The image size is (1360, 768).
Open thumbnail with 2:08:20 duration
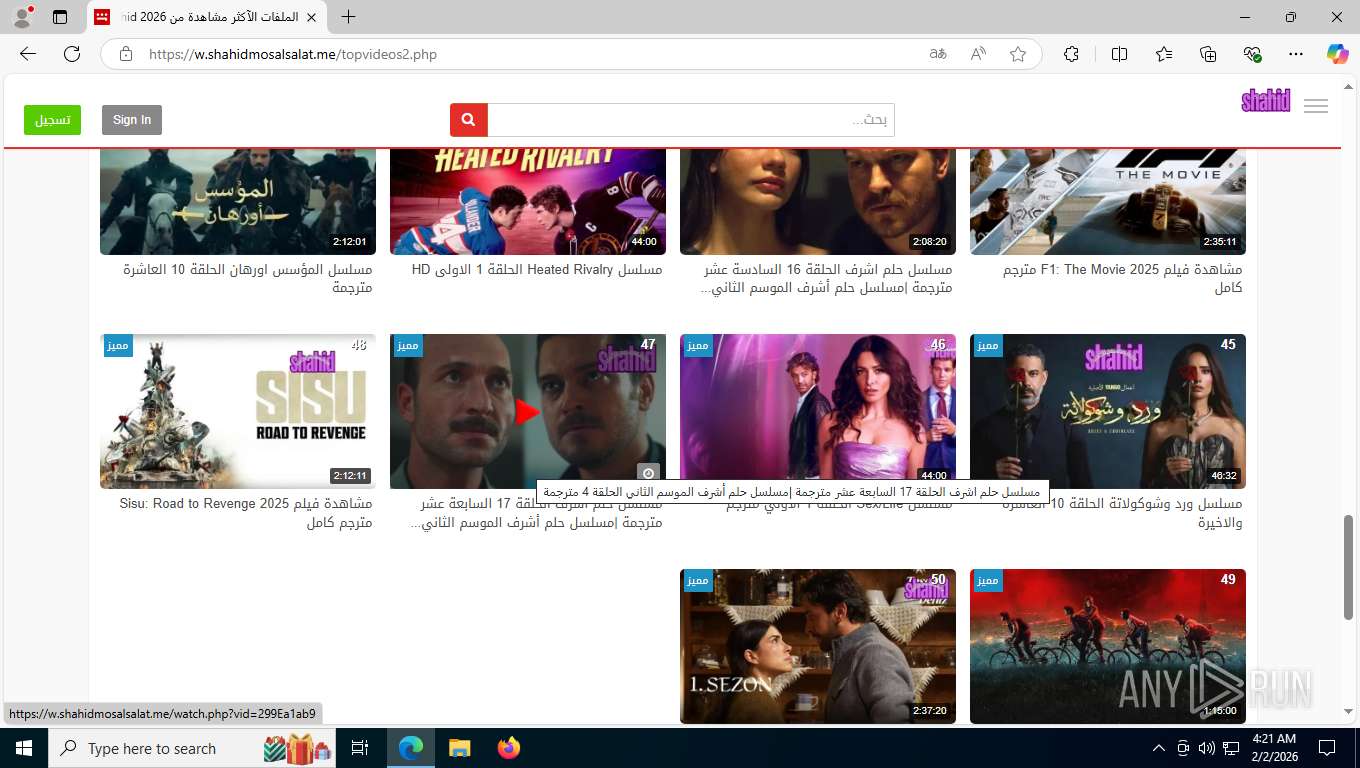tap(818, 202)
